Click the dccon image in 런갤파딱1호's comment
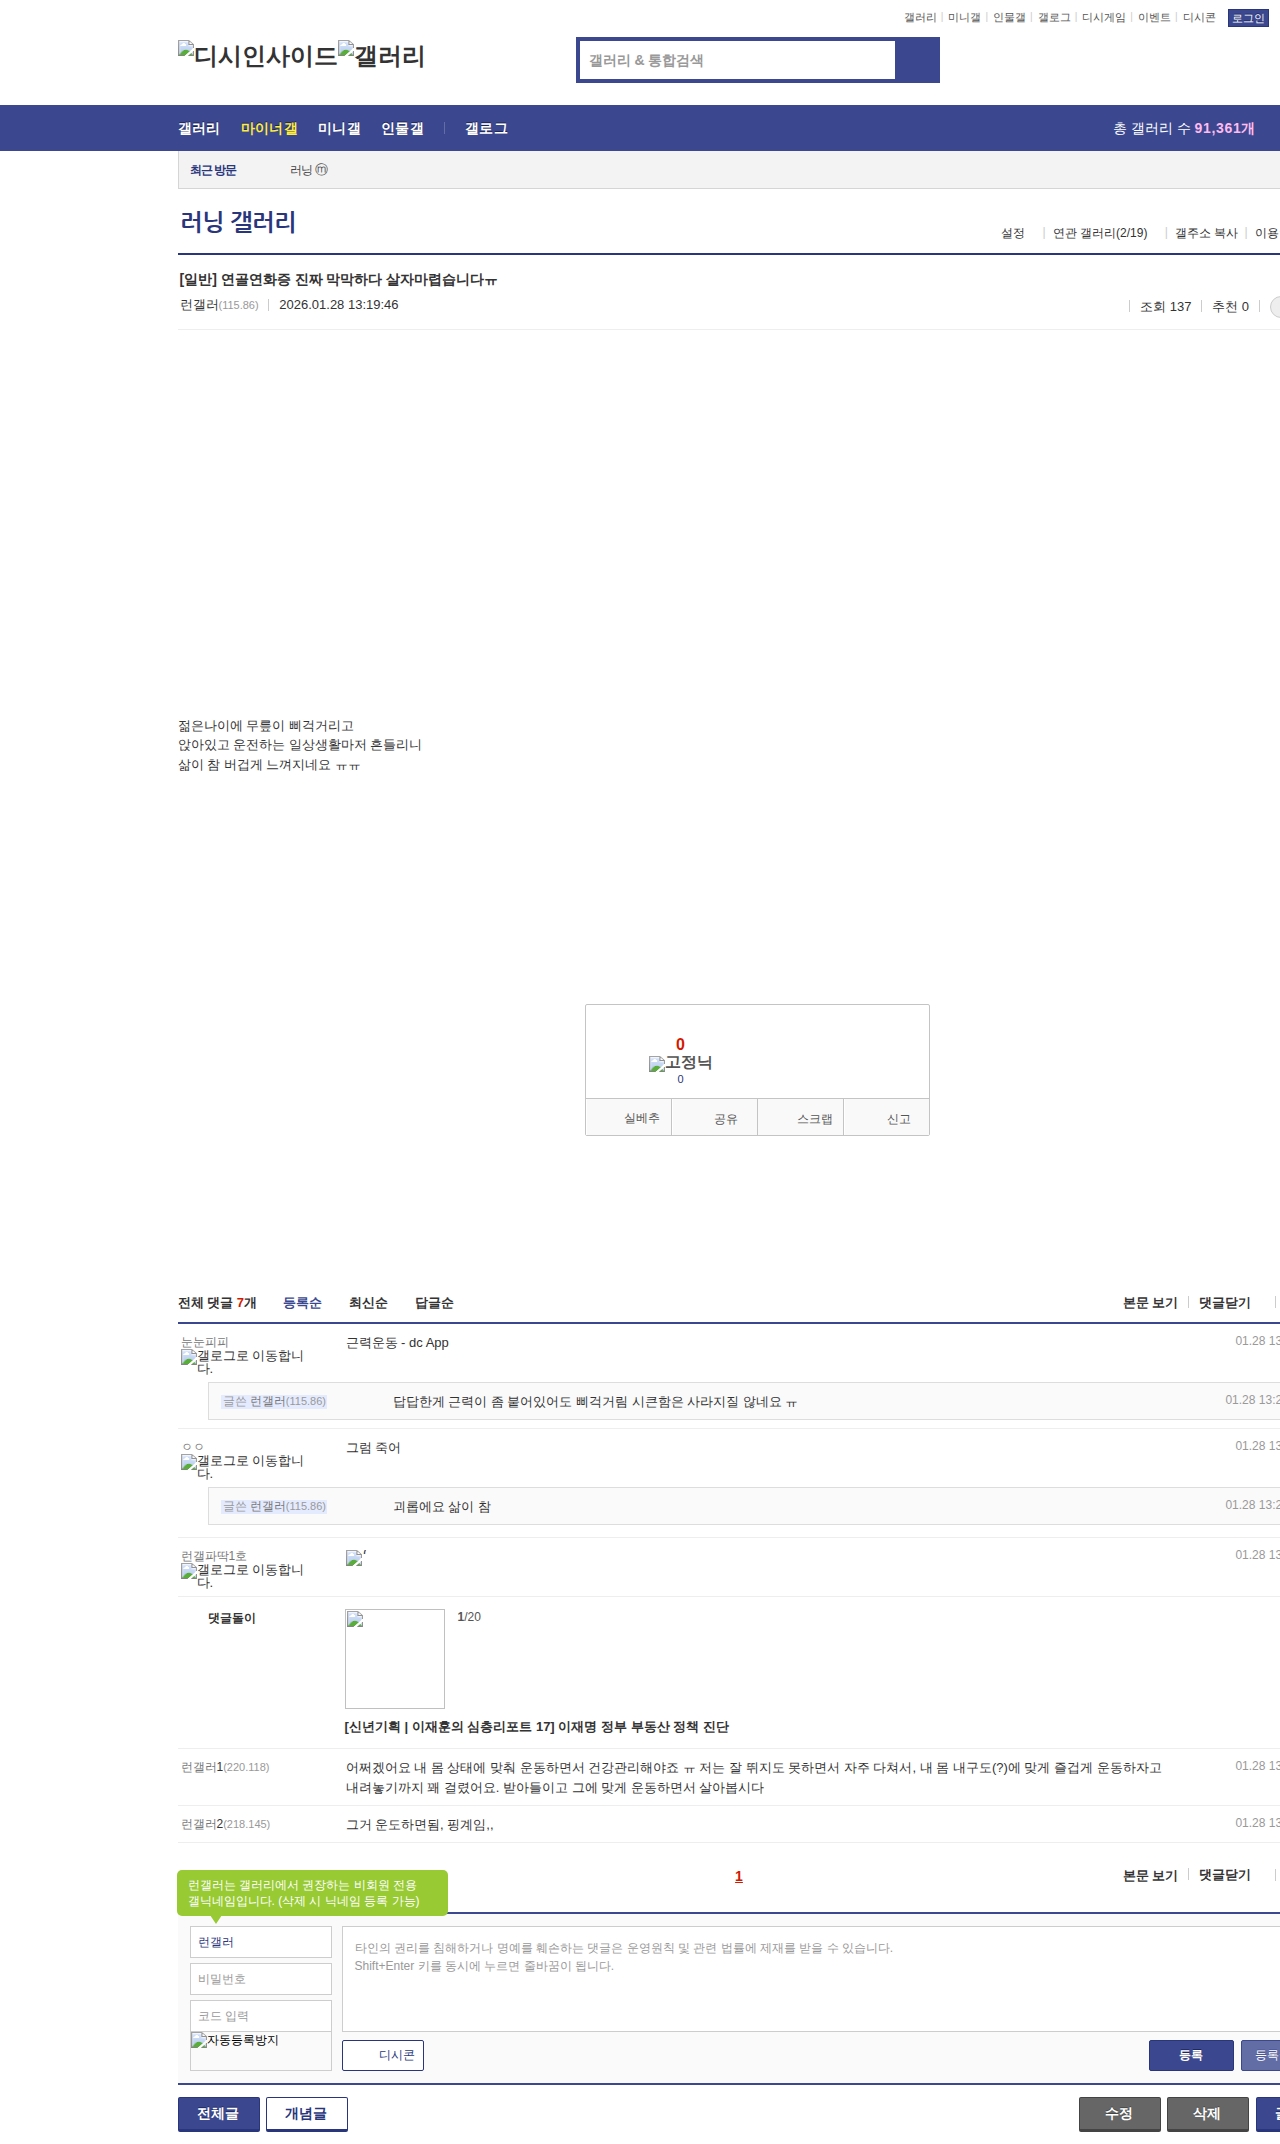 coord(356,1558)
